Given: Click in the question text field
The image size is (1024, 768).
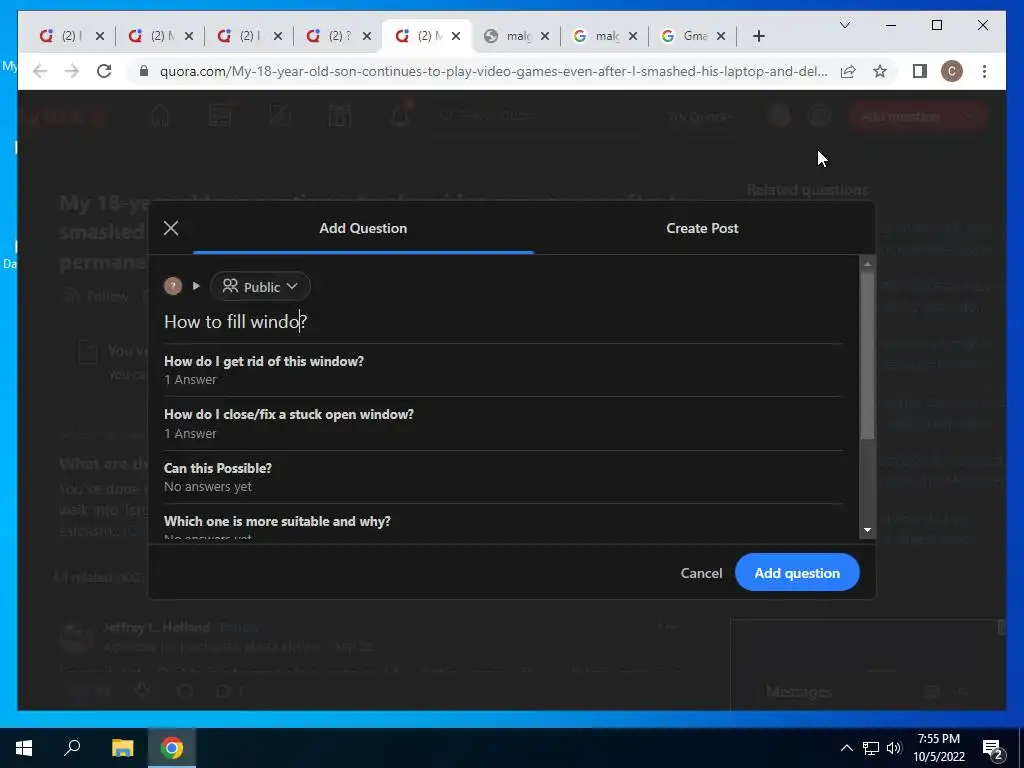Looking at the screenshot, I should click(503, 321).
